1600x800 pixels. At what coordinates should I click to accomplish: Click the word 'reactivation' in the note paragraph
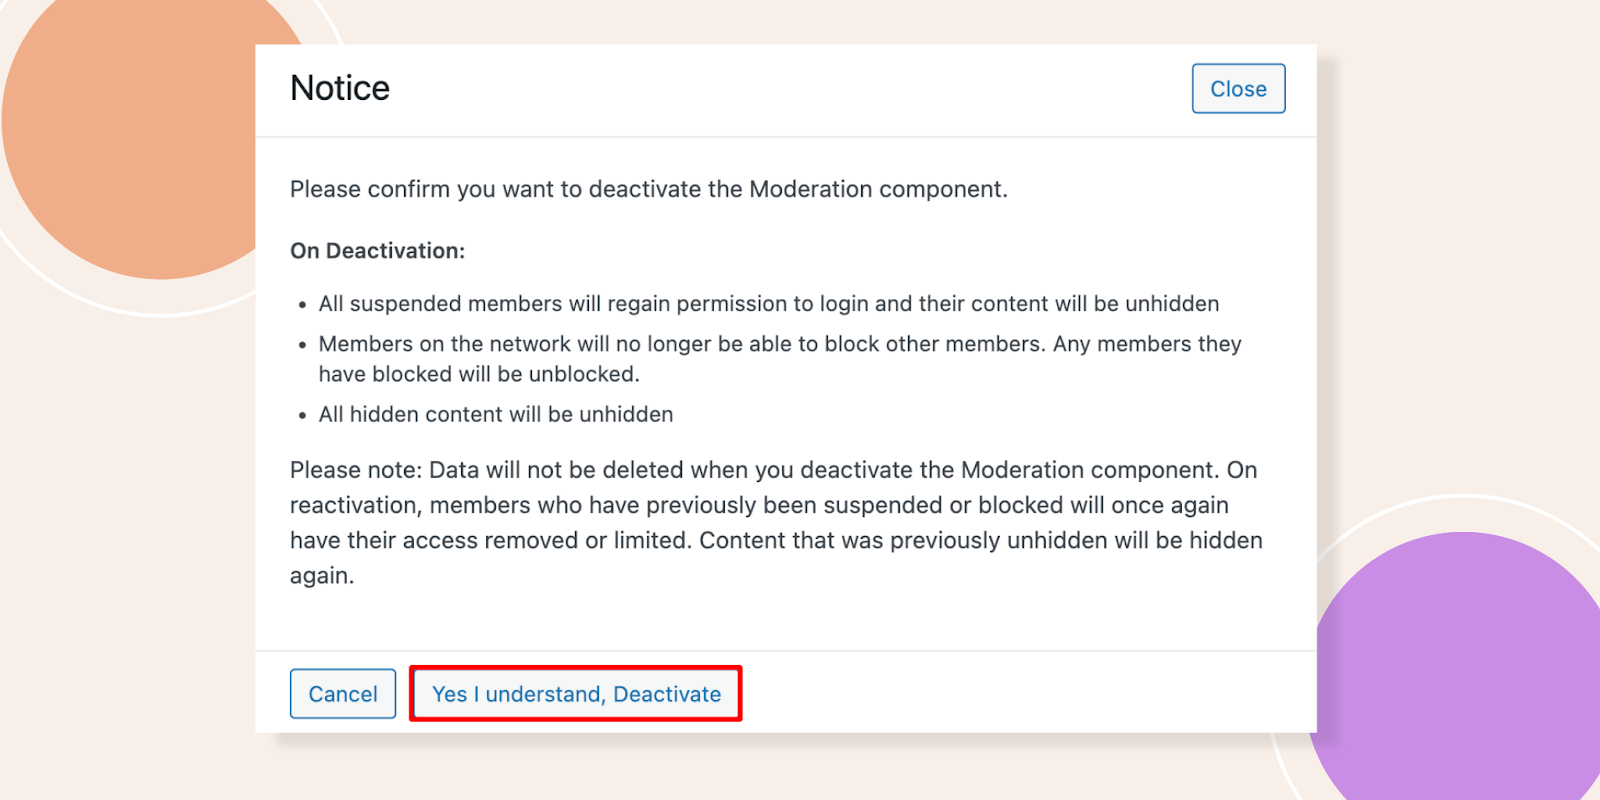(356, 506)
